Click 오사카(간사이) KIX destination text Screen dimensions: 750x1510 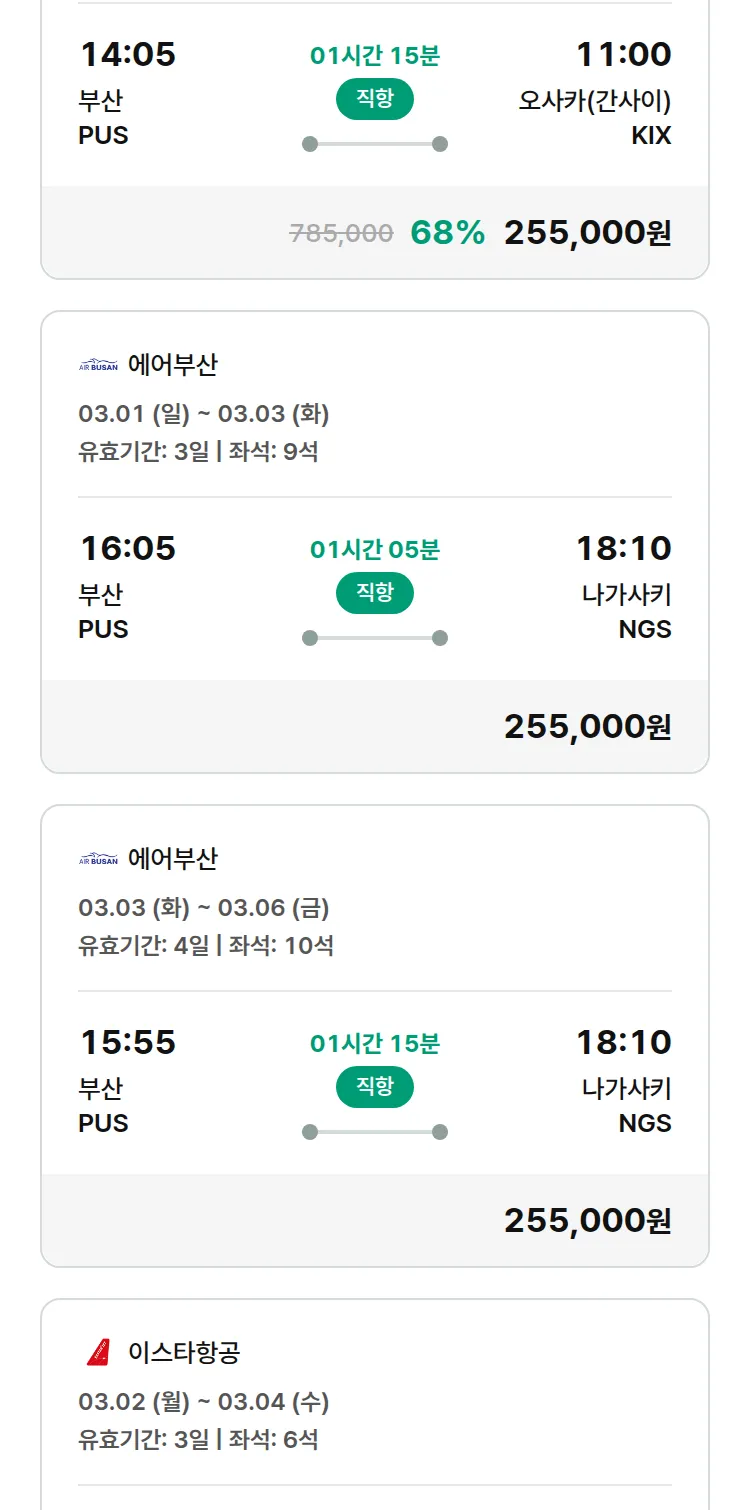click(x=594, y=102)
